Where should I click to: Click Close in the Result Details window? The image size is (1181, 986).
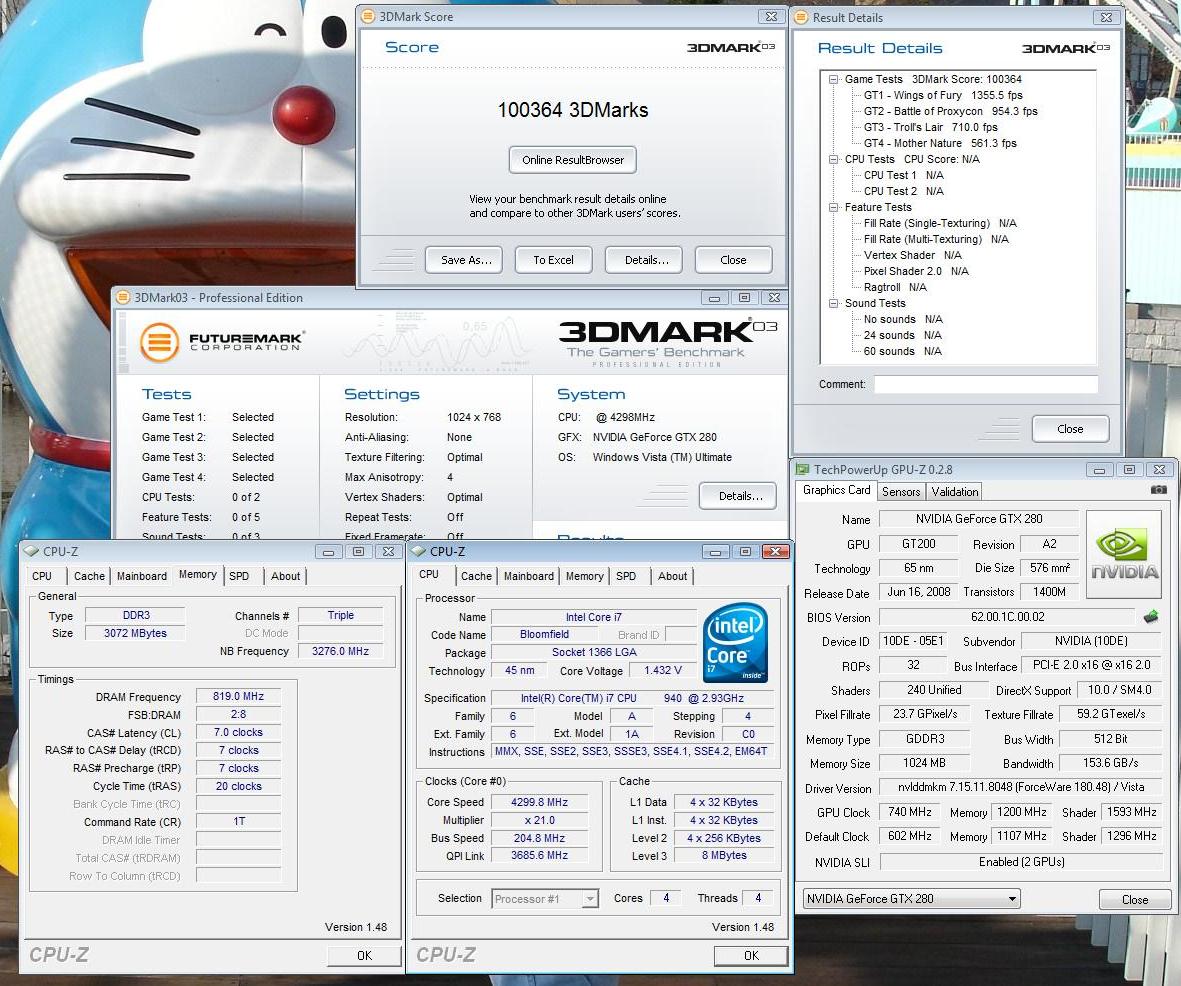pos(1070,429)
